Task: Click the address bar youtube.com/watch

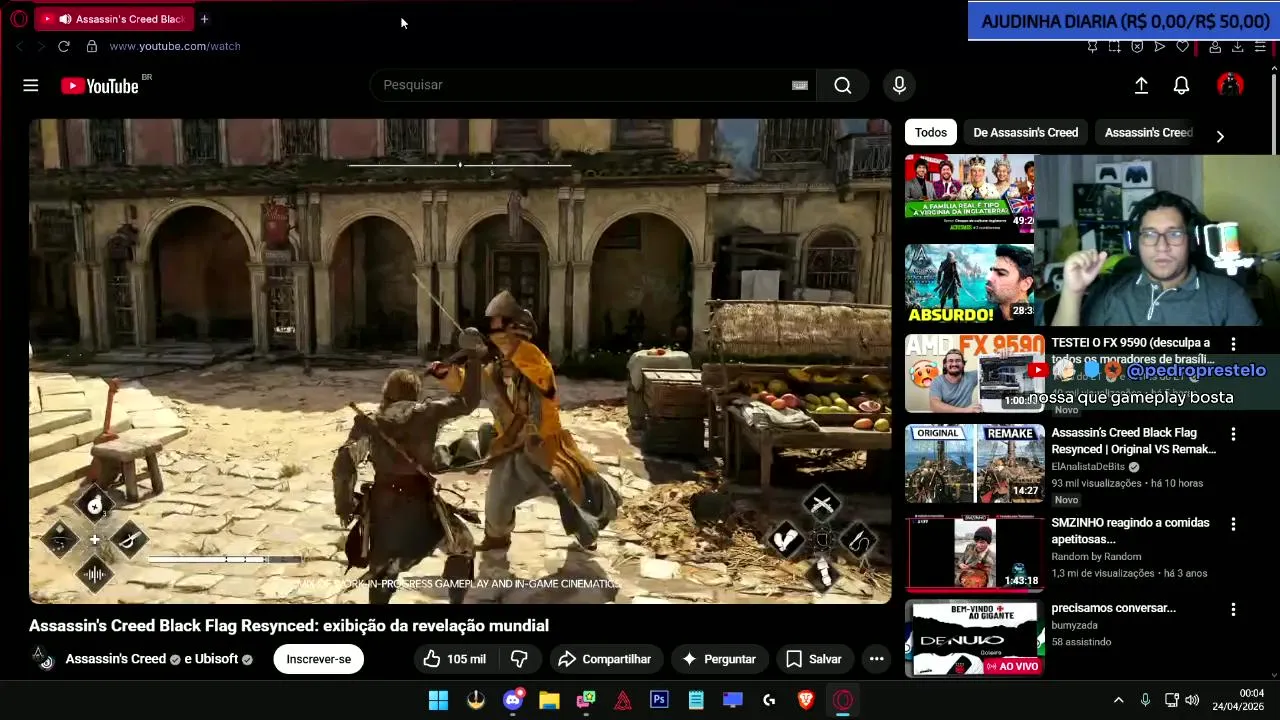Action: click(x=175, y=46)
